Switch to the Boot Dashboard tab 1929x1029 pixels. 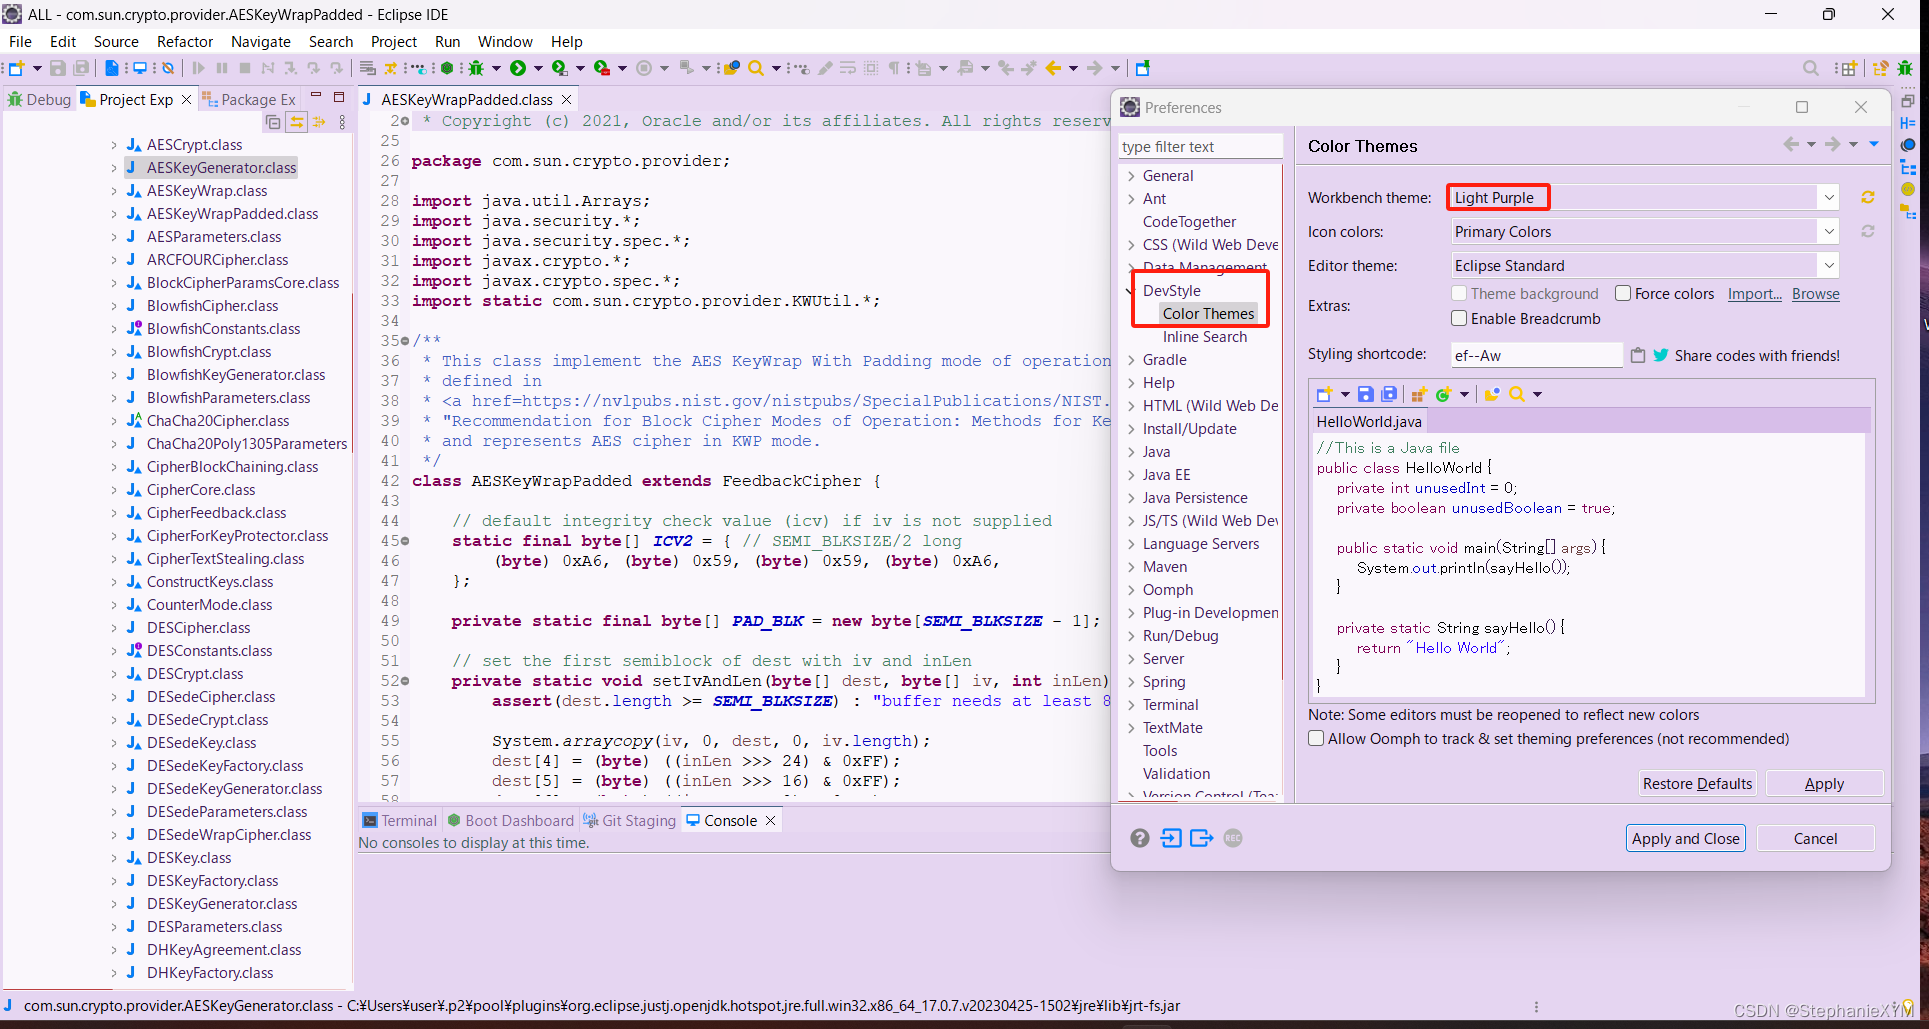tap(511, 821)
